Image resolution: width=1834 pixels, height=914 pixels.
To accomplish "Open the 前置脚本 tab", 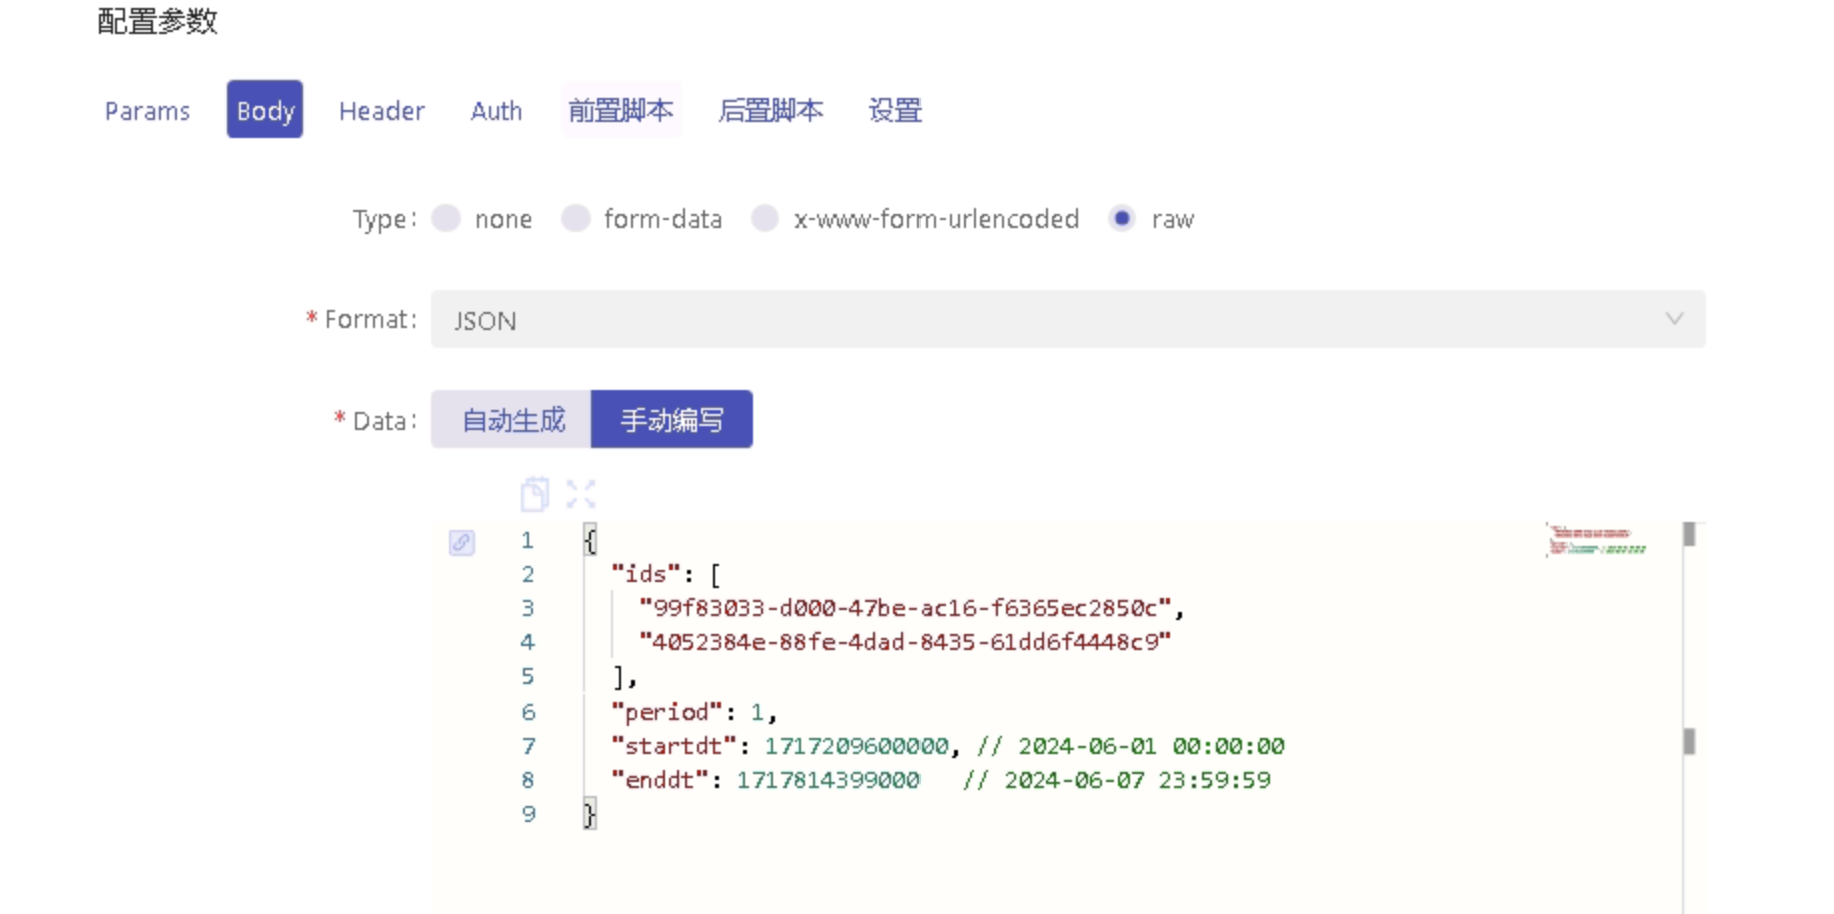I will click(621, 110).
